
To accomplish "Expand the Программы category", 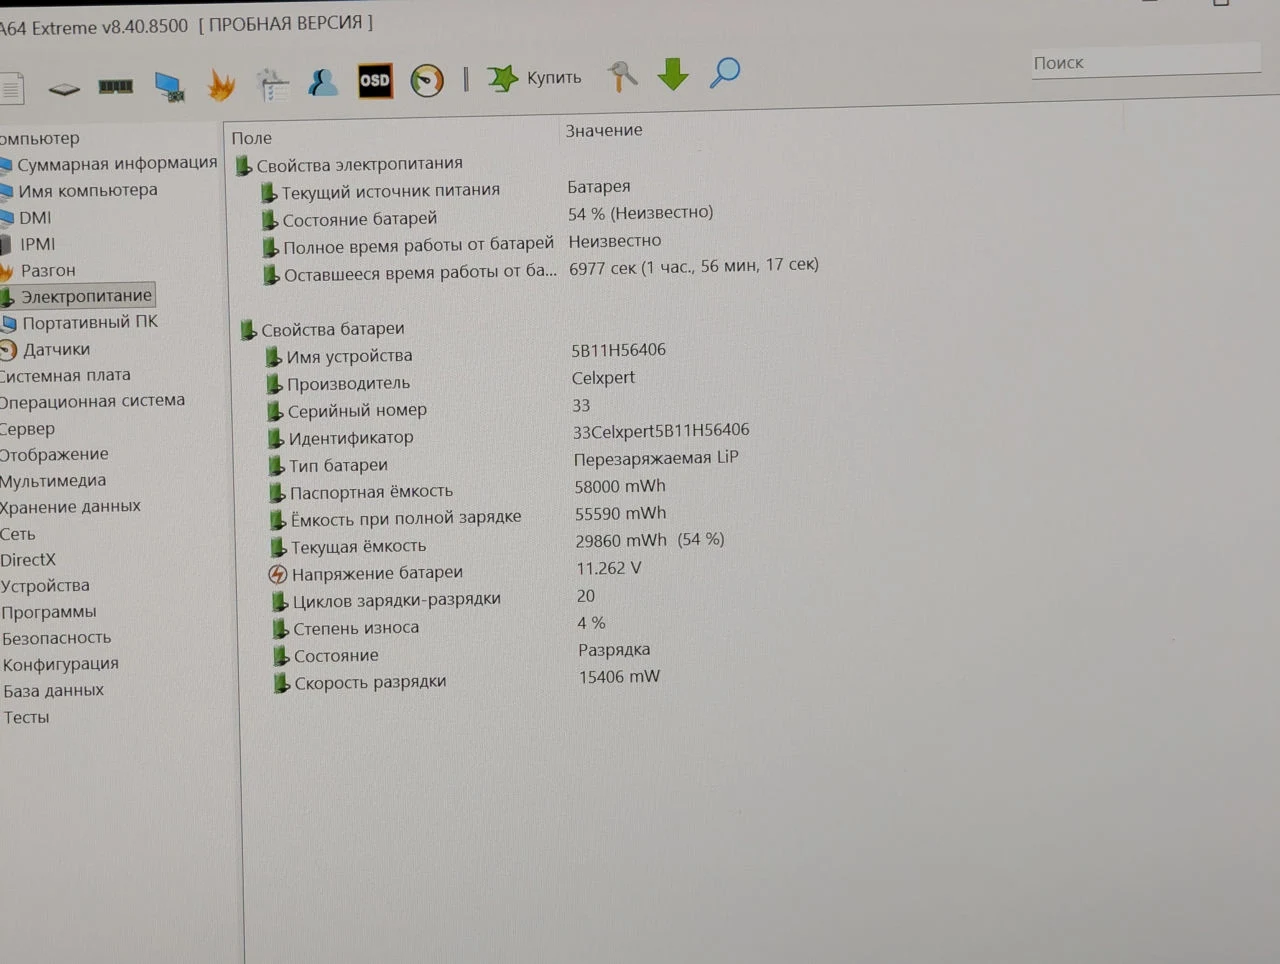I will (49, 612).
